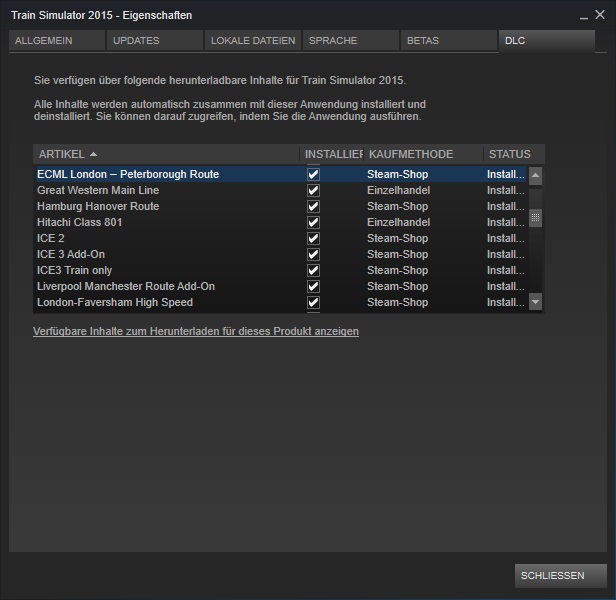Select ECML London – Peterborough Route row
This screenshot has height=600, width=616.
click(x=280, y=174)
